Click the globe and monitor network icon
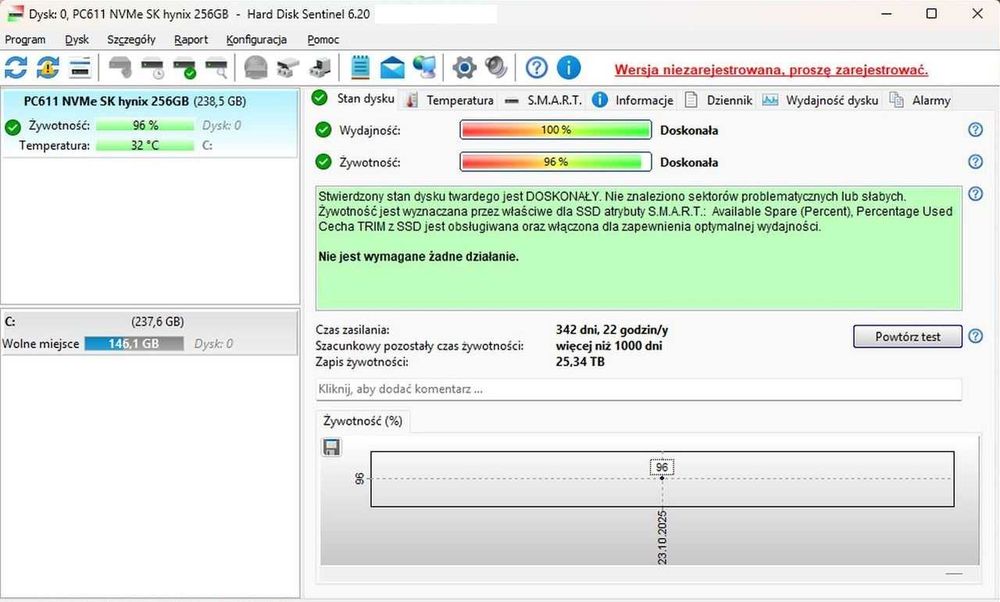 pyautogui.click(x=425, y=68)
